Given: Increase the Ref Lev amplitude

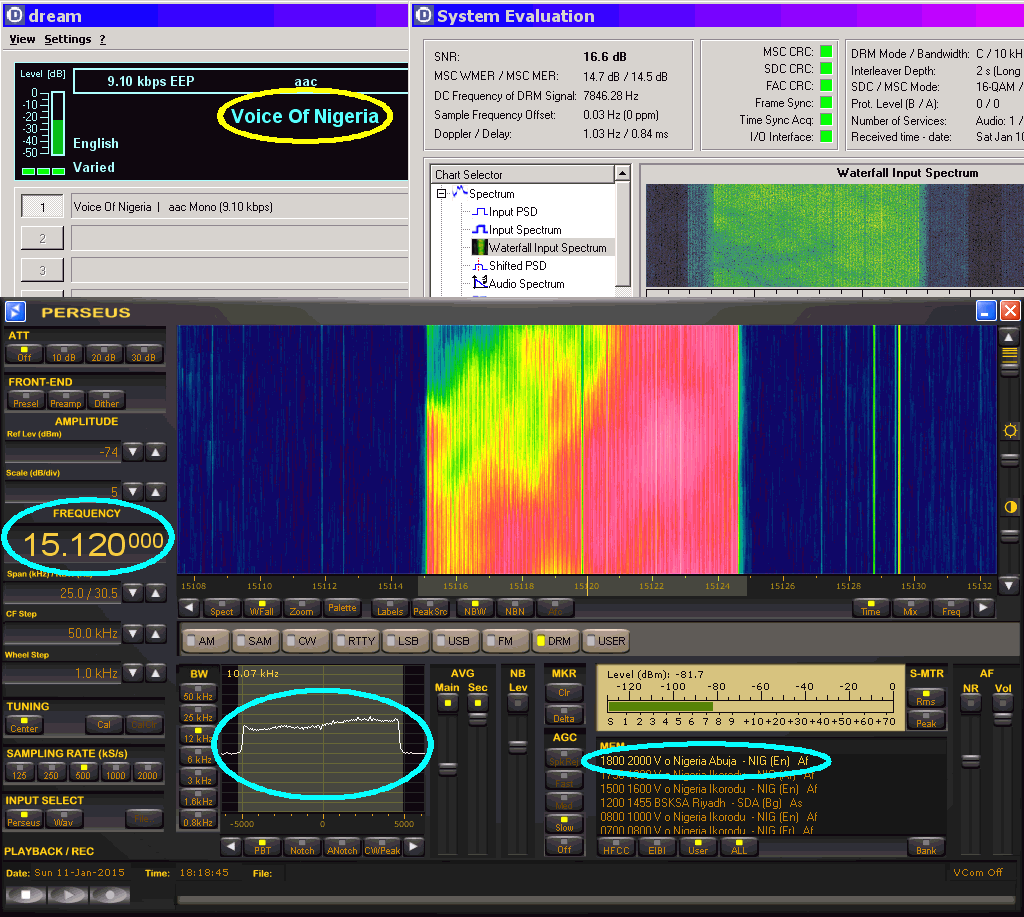Looking at the screenshot, I should 156,452.
